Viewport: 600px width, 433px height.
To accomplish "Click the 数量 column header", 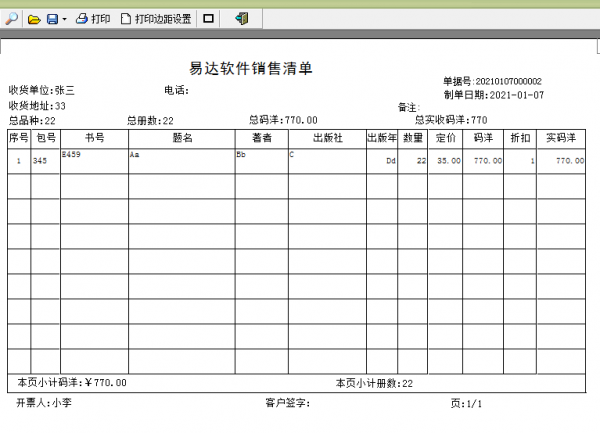I will click(x=412, y=138).
